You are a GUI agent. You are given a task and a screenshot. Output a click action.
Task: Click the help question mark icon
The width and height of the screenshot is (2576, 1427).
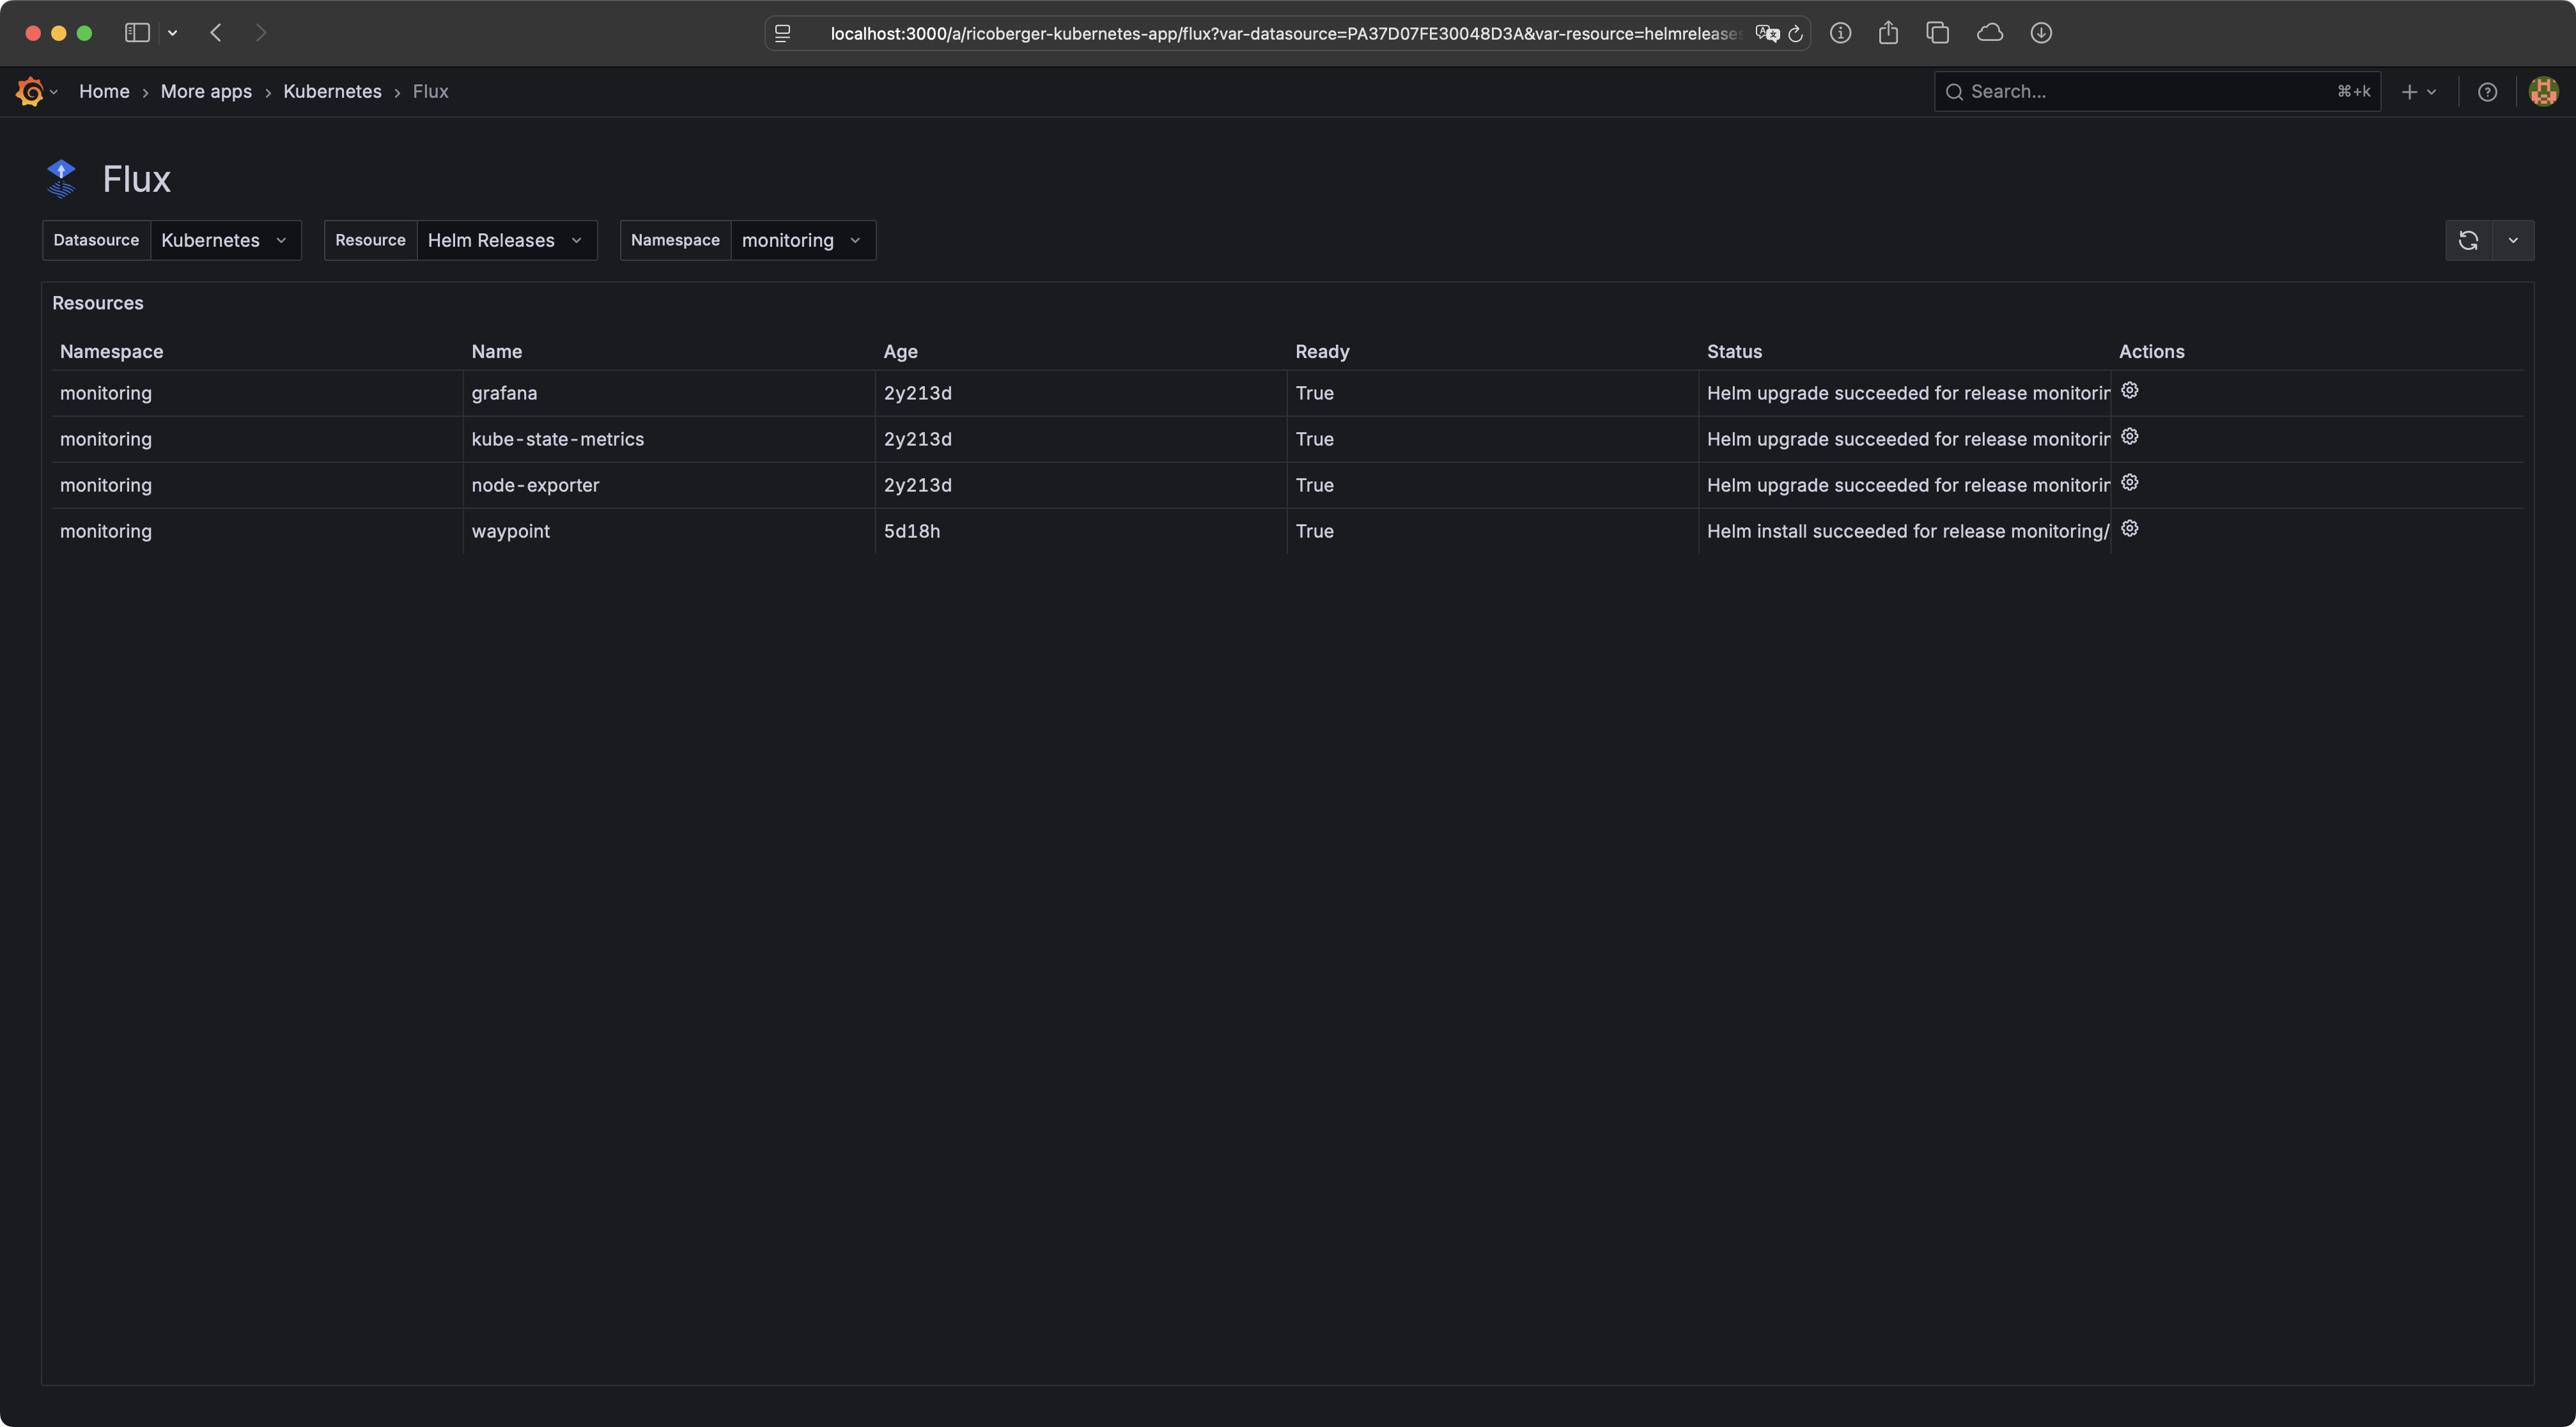2487,92
